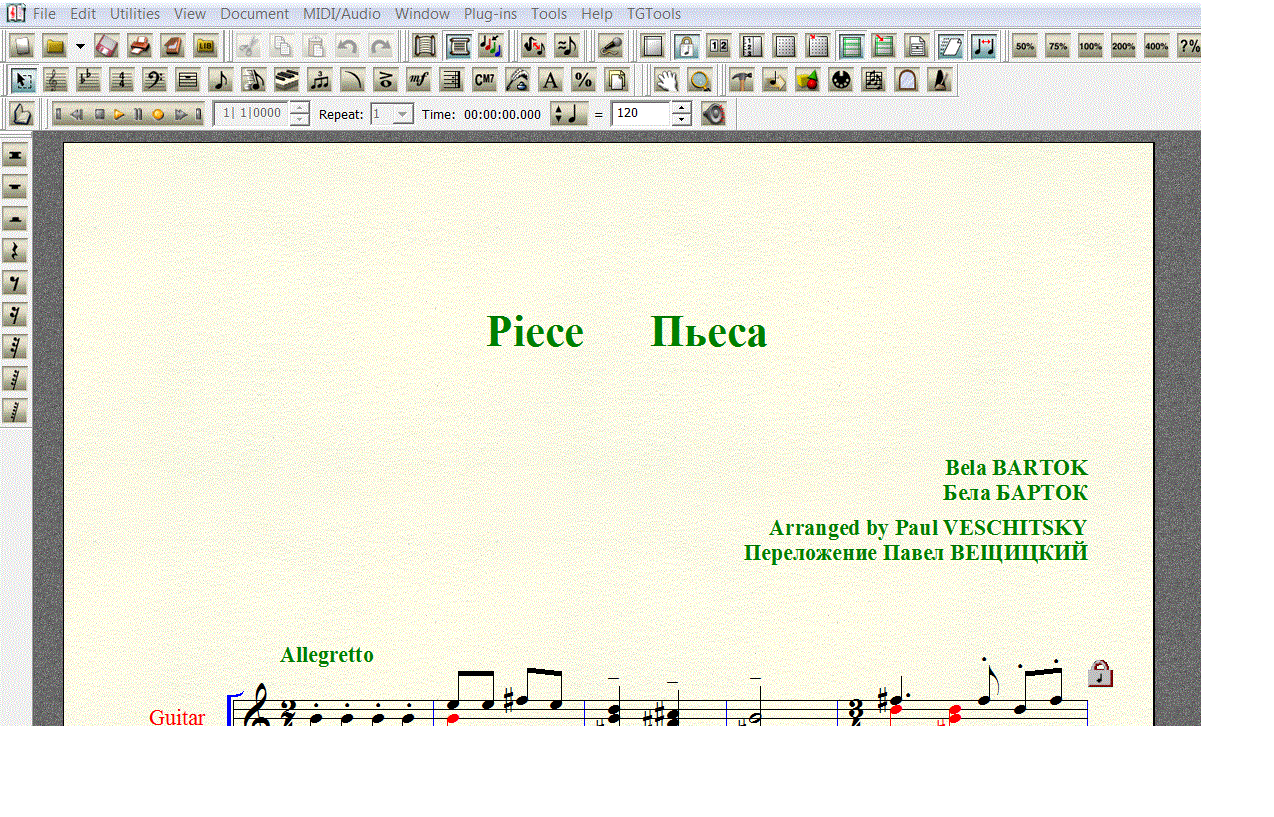Activate the Chord tool CM7 icon

click(485, 81)
